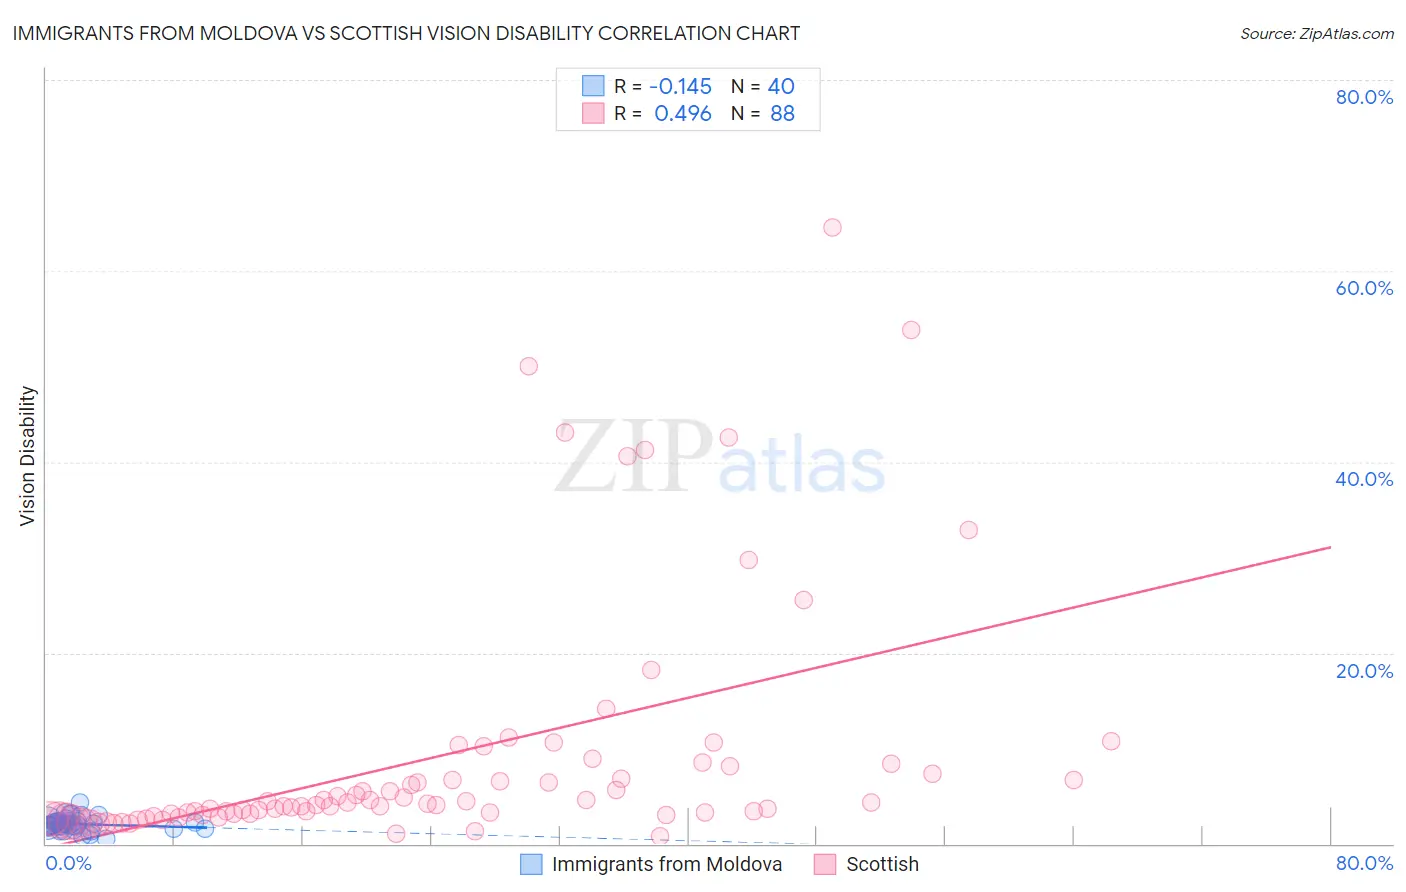The image size is (1406, 892).
Task: Click the pink data point near 54%
Action: (911, 330)
